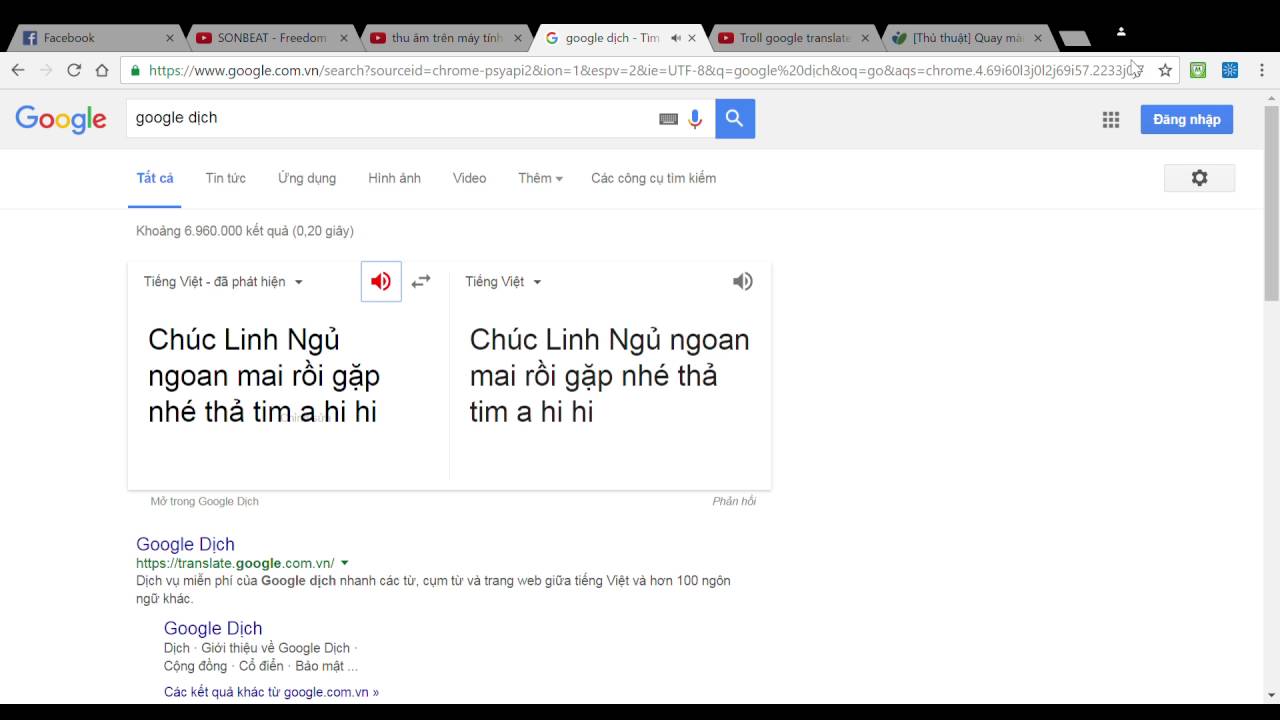Click the translated text output
The width and height of the screenshot is (1280, 720).
point(609,375)
